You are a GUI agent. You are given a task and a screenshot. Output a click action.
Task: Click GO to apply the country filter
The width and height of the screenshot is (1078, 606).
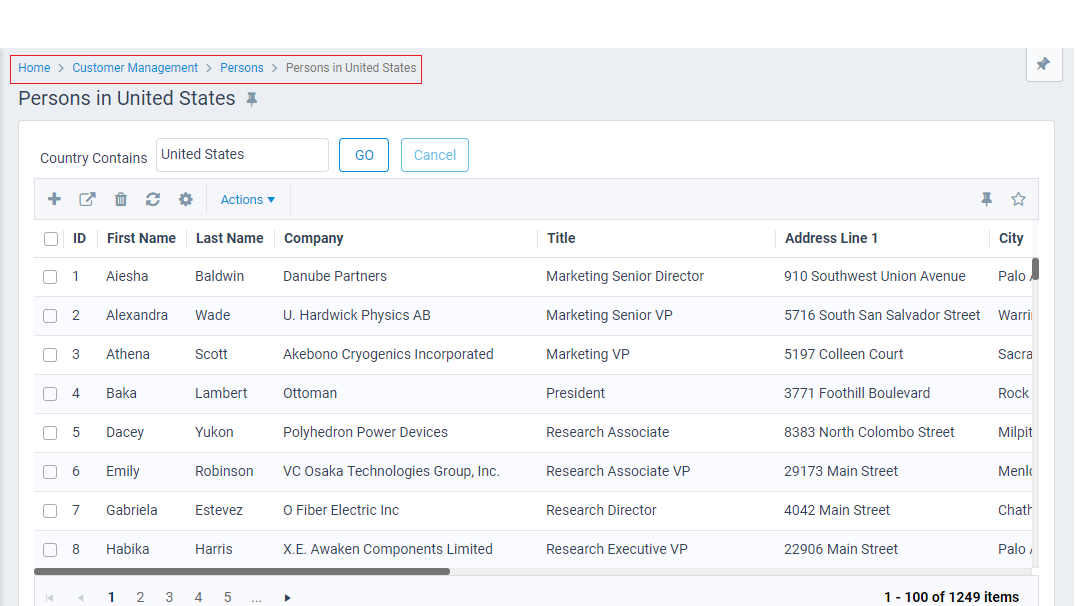coord(363,155)
